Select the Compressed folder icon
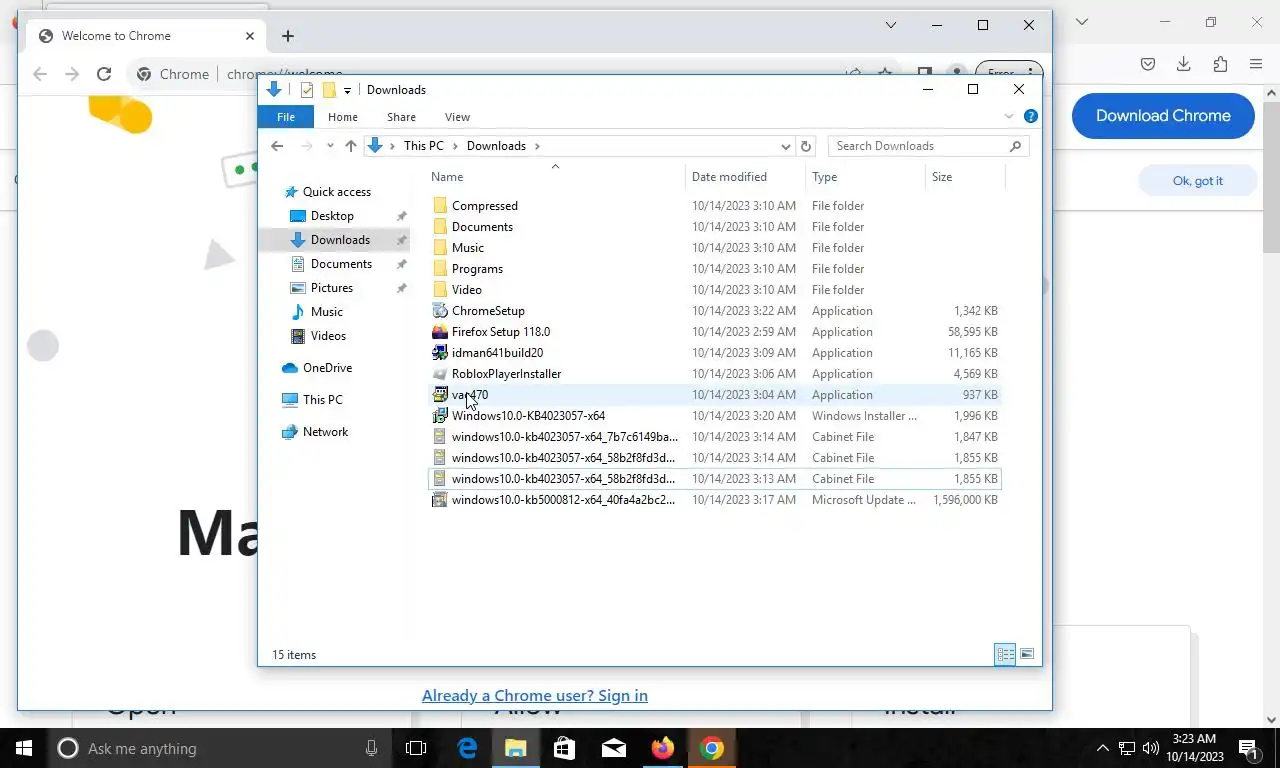 pos(439,206)
